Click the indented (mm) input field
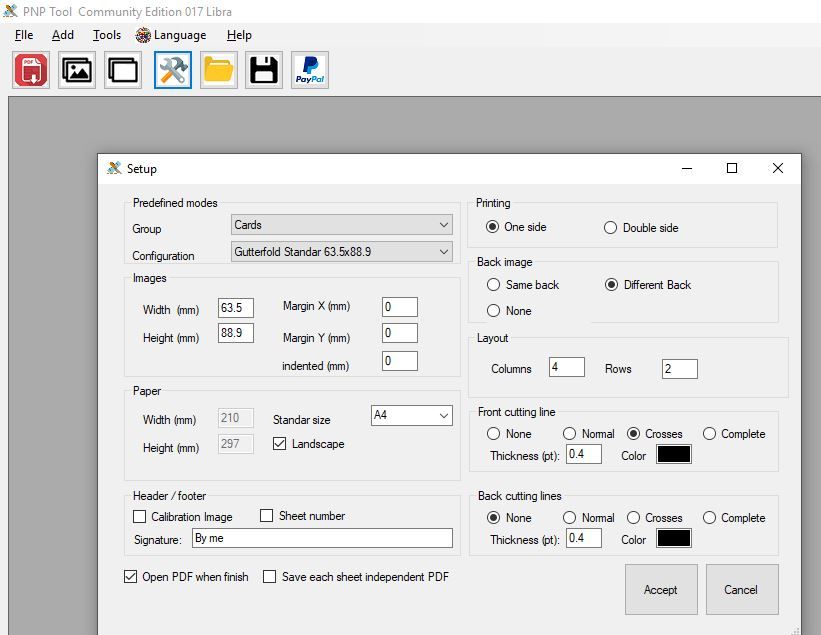This screenshot has height=635, width=821. (400, 361)
